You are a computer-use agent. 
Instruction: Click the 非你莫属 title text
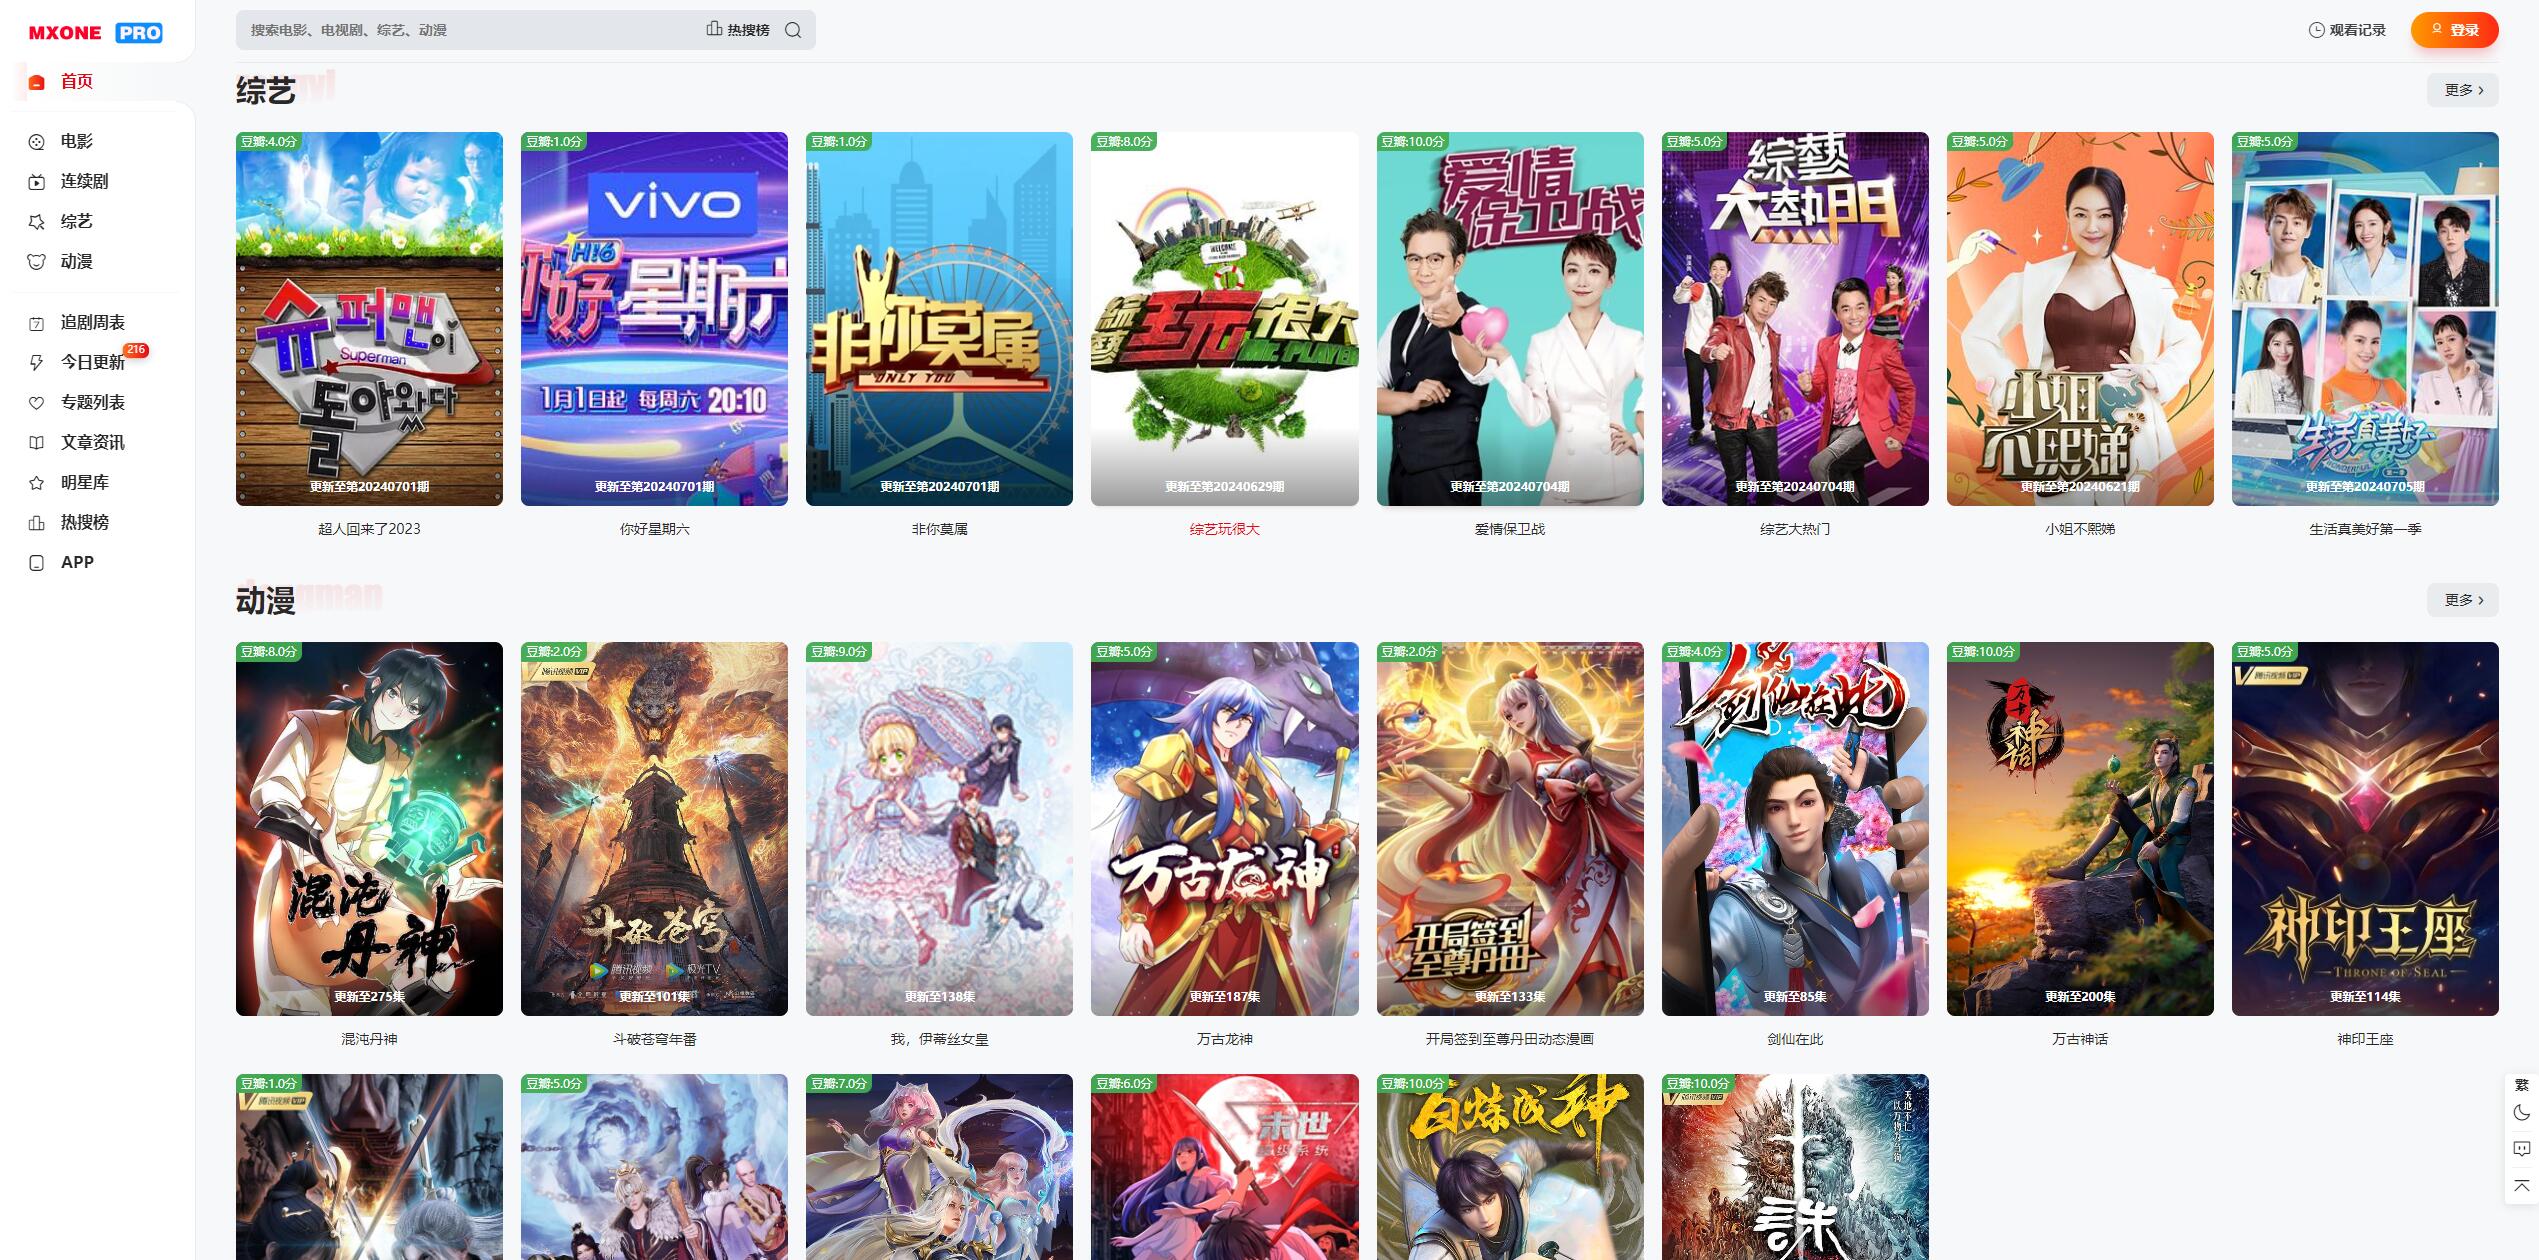point(939,529)
